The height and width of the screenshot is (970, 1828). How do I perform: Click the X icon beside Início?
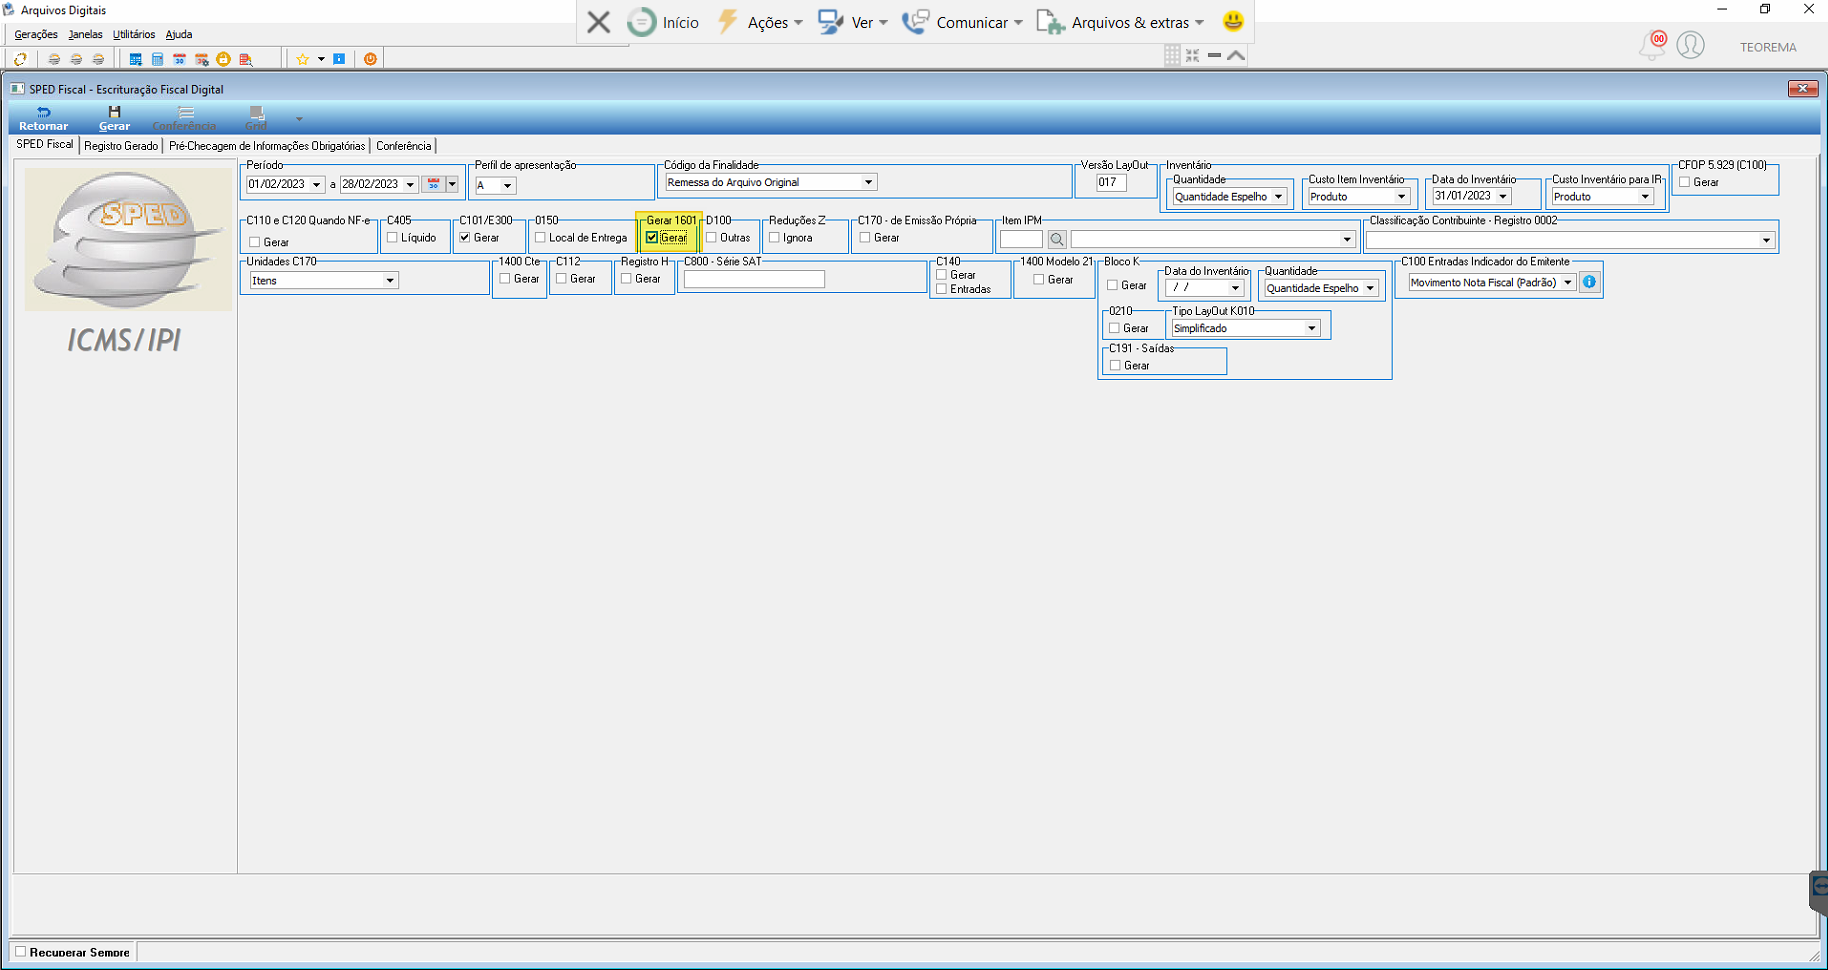point(598,22)
